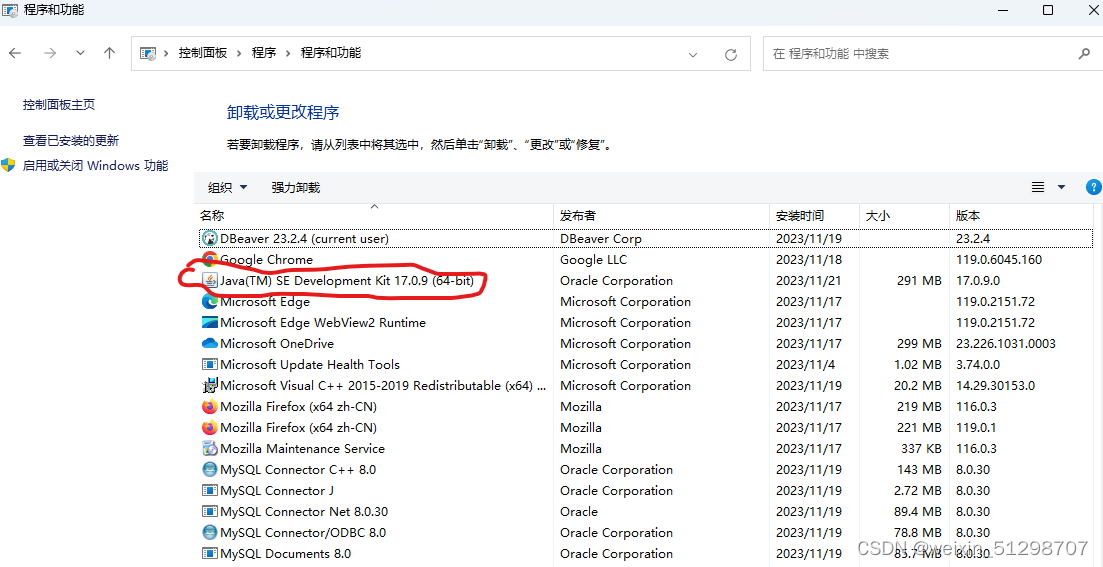Click 控制面板 in the breadcrumb
This screenshot has width=1103, height=567.
pos(203,53)
